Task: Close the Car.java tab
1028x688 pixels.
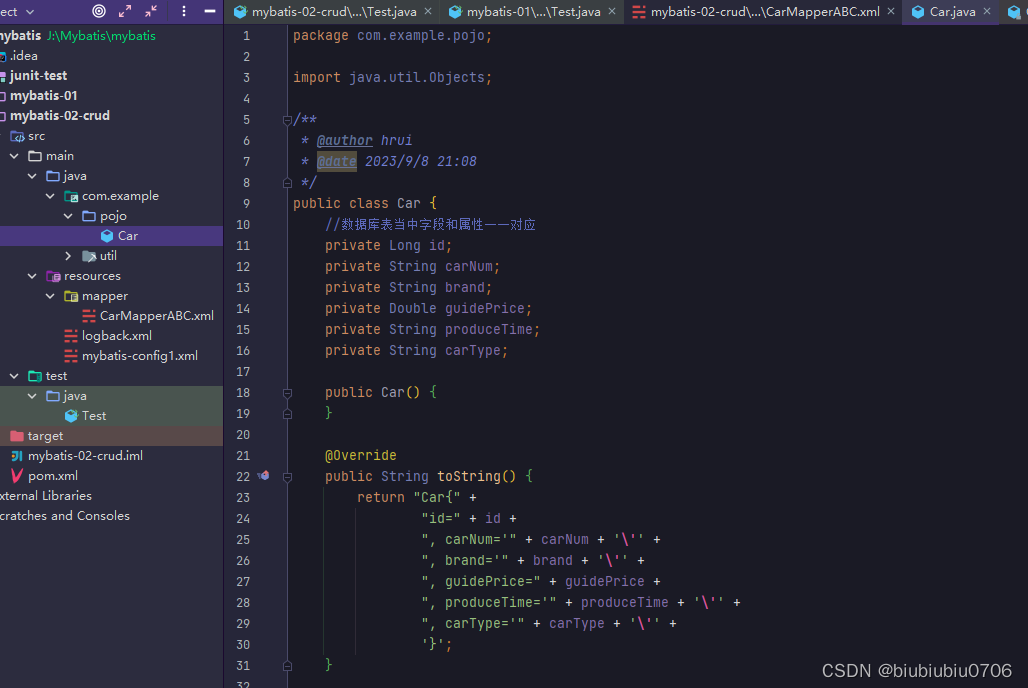Action: click(x=987, y=11)
